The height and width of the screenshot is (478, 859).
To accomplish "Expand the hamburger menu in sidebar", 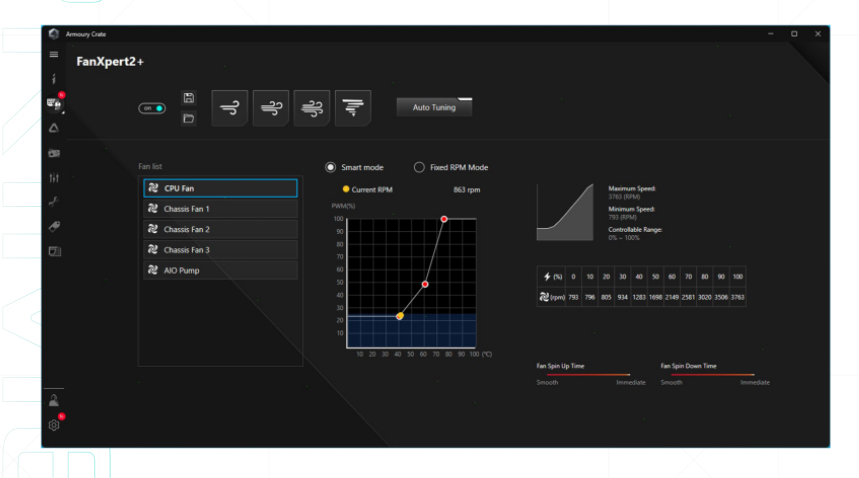I will click(x=55, y=54).
